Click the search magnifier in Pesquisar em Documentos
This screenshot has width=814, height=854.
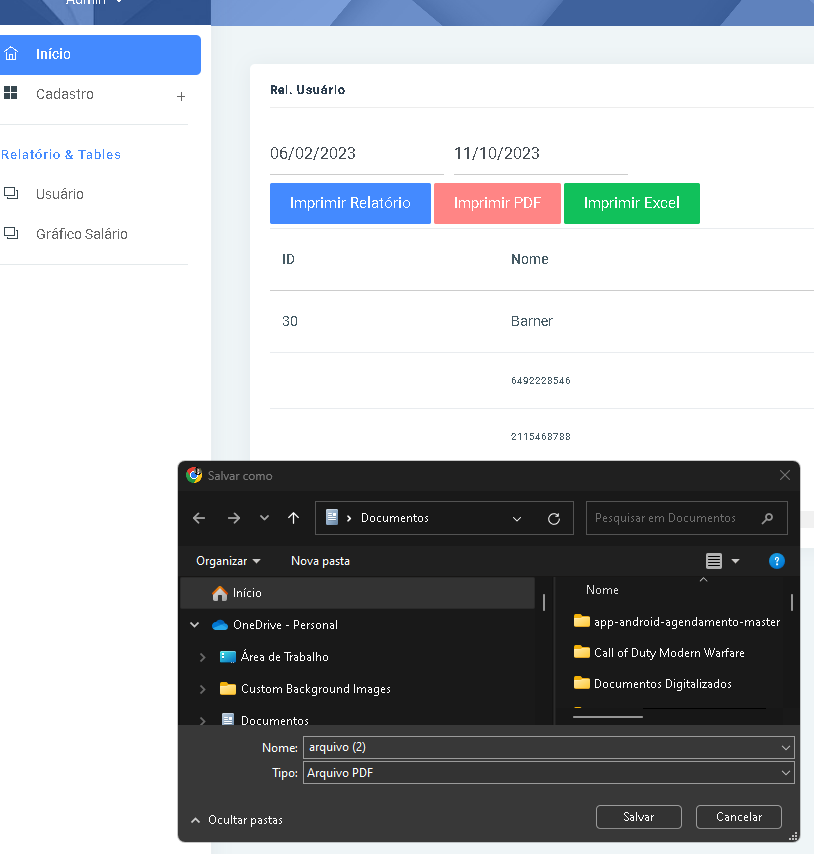[x=766, y=518]
